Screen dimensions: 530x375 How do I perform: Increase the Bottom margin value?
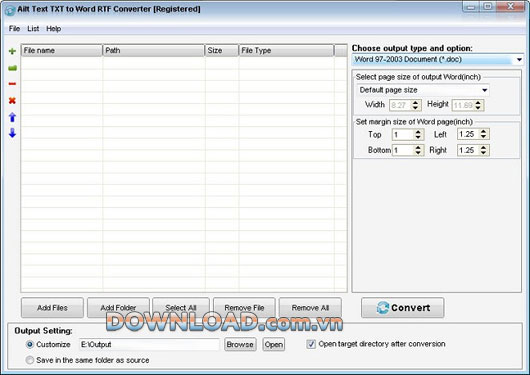[418, 147]
